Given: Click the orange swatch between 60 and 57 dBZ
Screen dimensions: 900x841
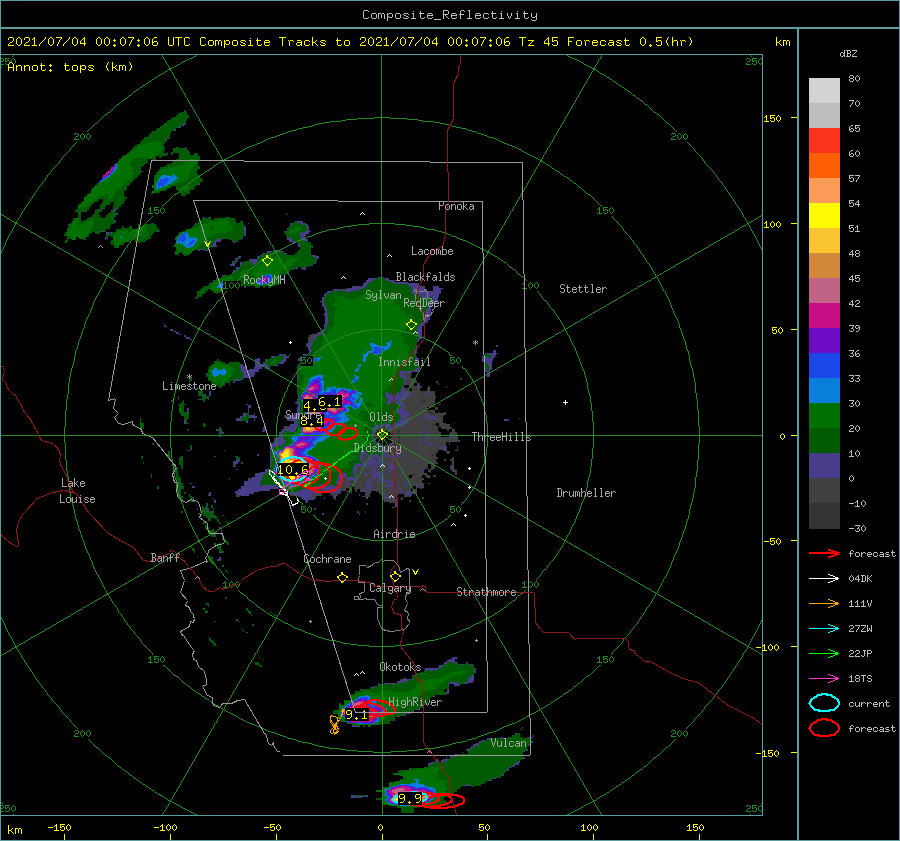Looking at the screenshot, I should 824,166.
